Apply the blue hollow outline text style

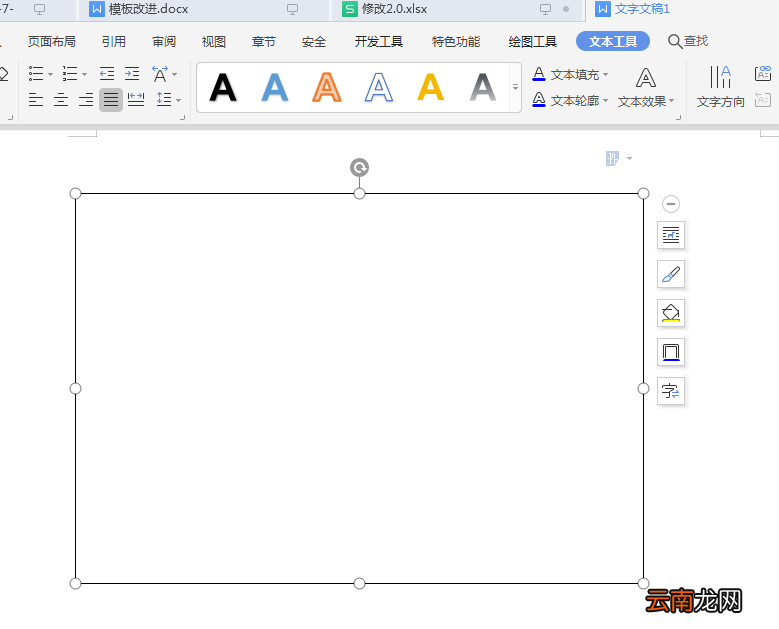pyautogui.click(x=379, y=87)
